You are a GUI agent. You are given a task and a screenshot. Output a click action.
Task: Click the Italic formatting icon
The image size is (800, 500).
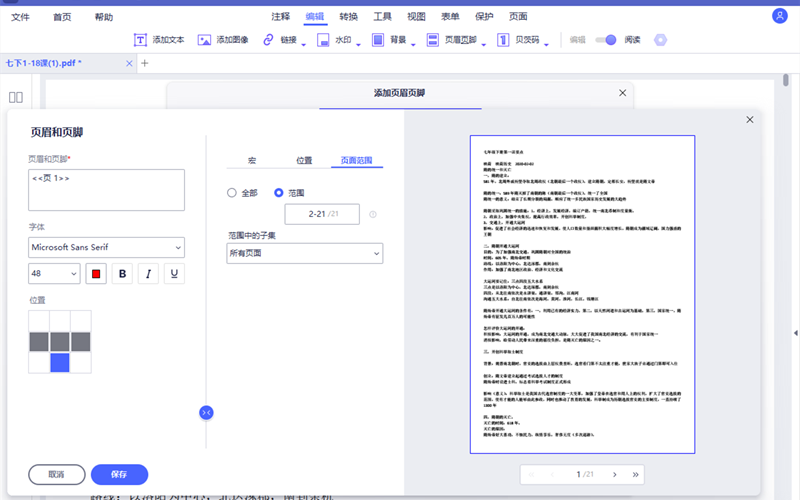point(148,274)
